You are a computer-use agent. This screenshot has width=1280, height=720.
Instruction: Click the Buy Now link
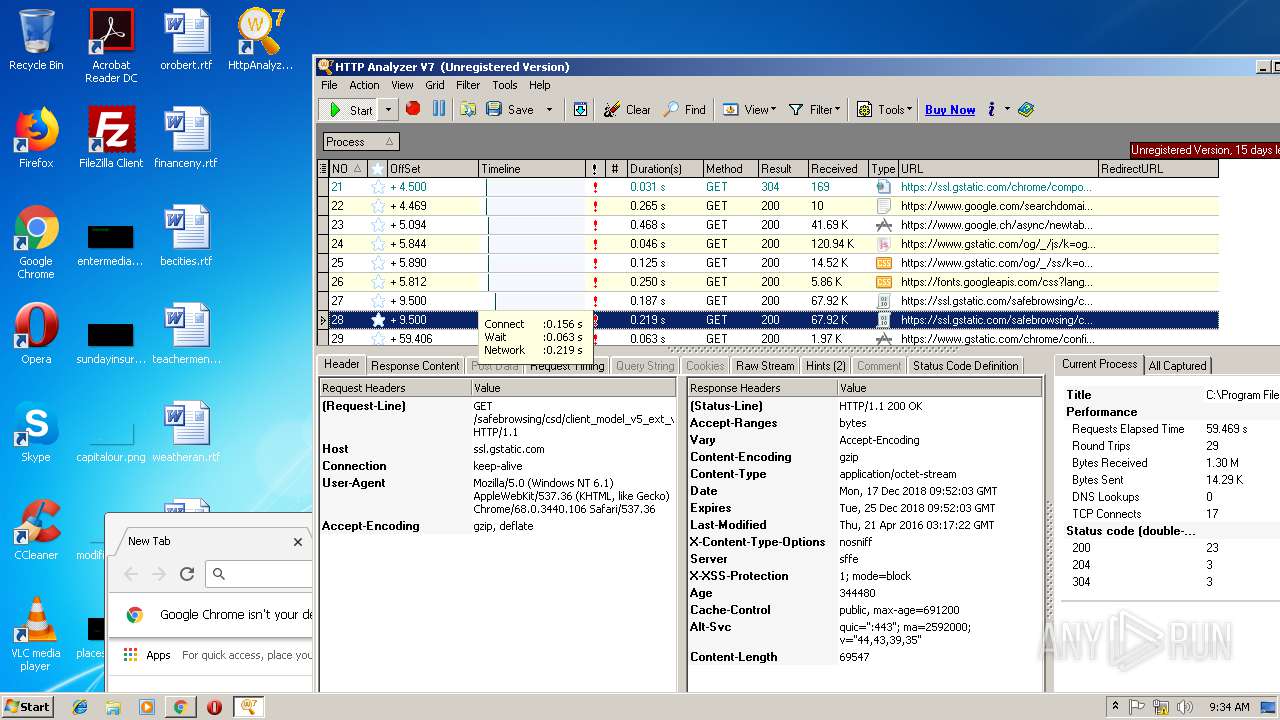(x=950, y=110)
